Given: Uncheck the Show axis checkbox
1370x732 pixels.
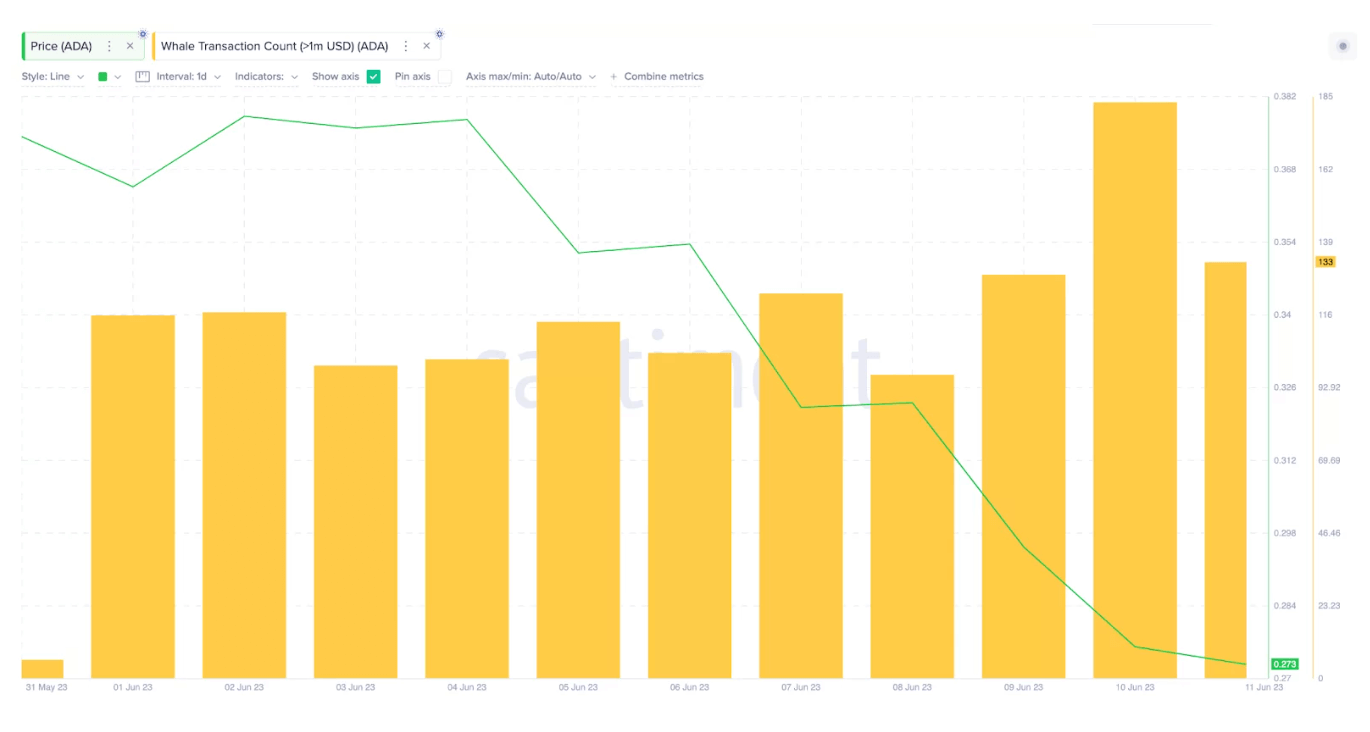Looking at the screenshot, I should coord(373,76).
